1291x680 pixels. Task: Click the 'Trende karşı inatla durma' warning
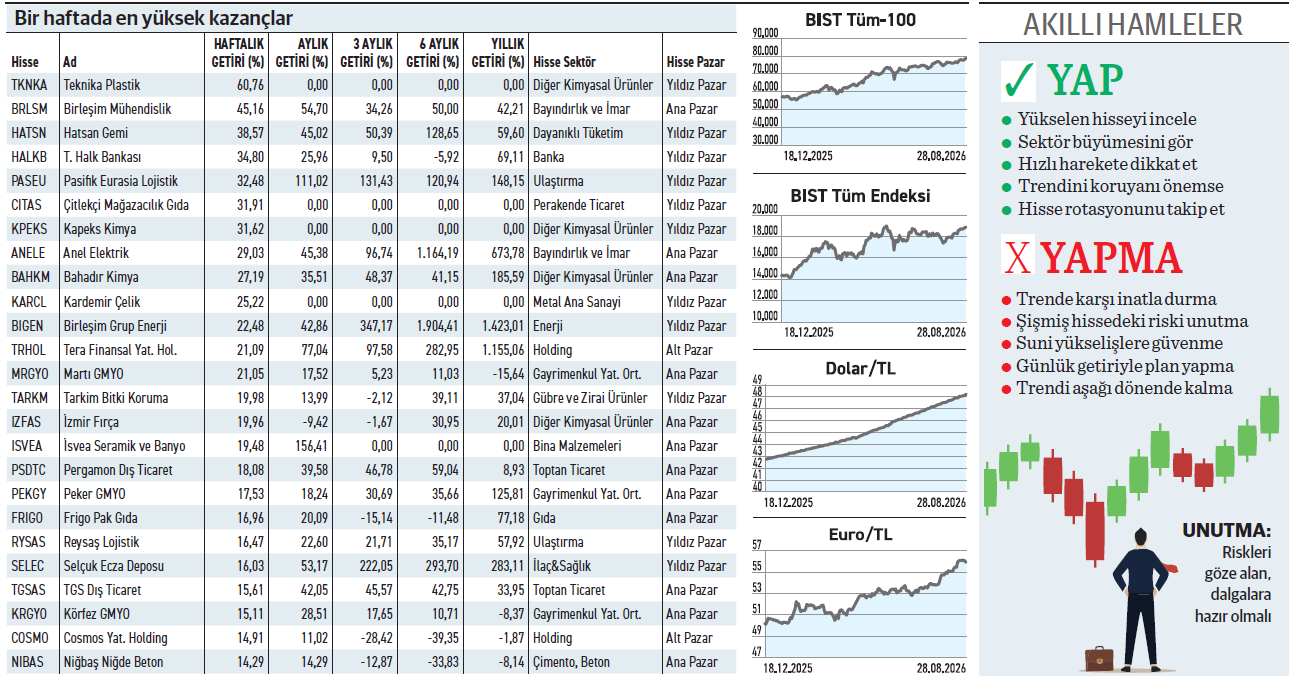pyautogui.click(x=1117, y=299)
